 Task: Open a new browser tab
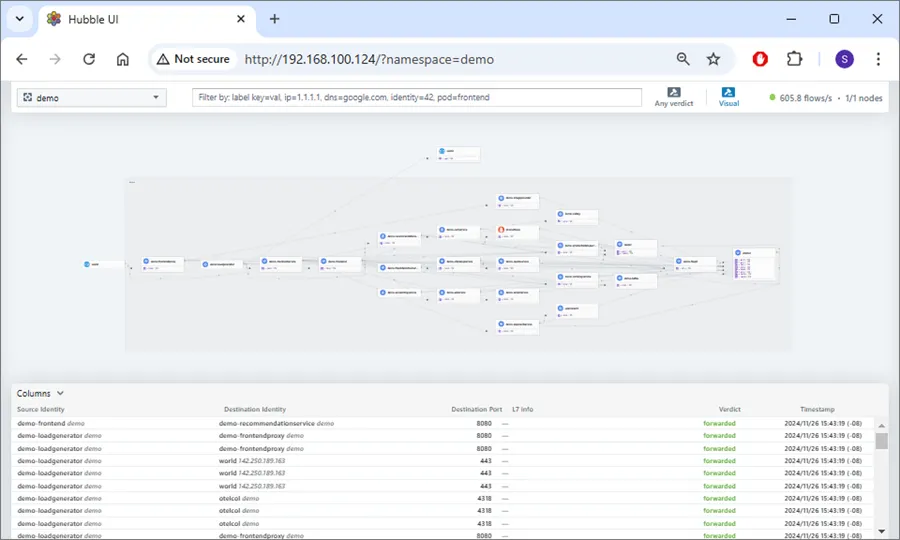point(274,19)
